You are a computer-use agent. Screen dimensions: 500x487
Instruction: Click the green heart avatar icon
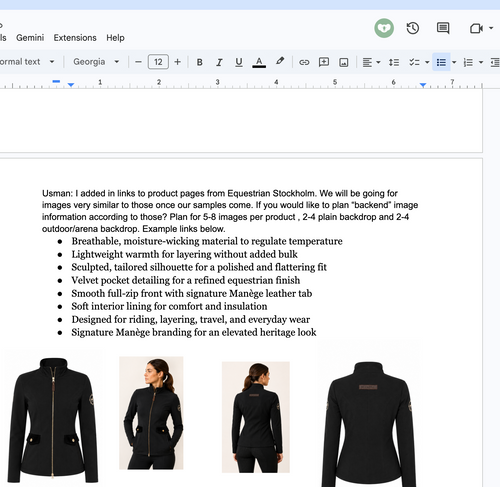(x=384, y=28)
